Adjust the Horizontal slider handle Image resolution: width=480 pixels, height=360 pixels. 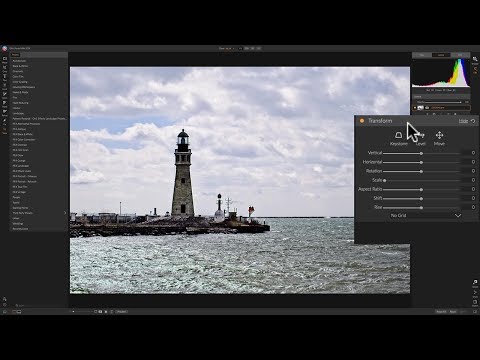[421, 162]
